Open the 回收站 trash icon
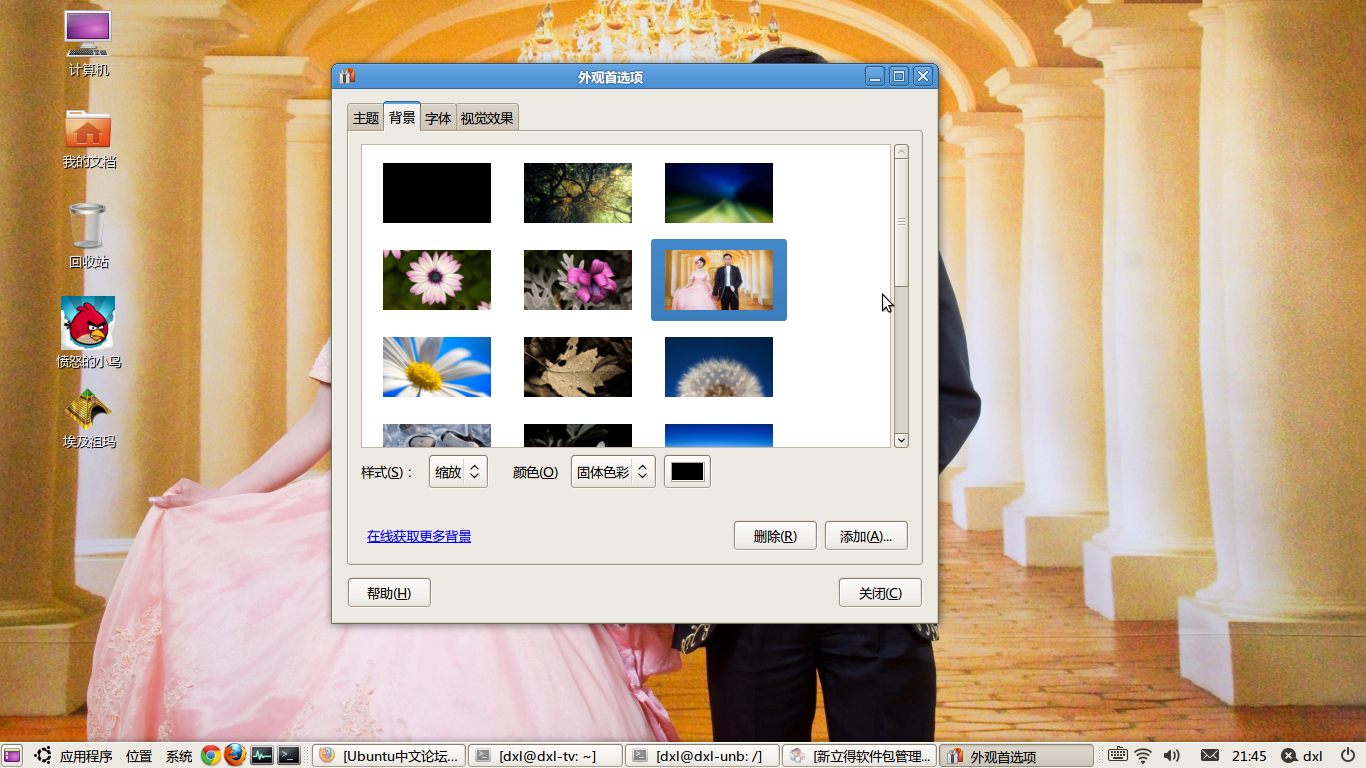Image resolution: width=1366 pixels, height=768 pixels. [88, 235]
